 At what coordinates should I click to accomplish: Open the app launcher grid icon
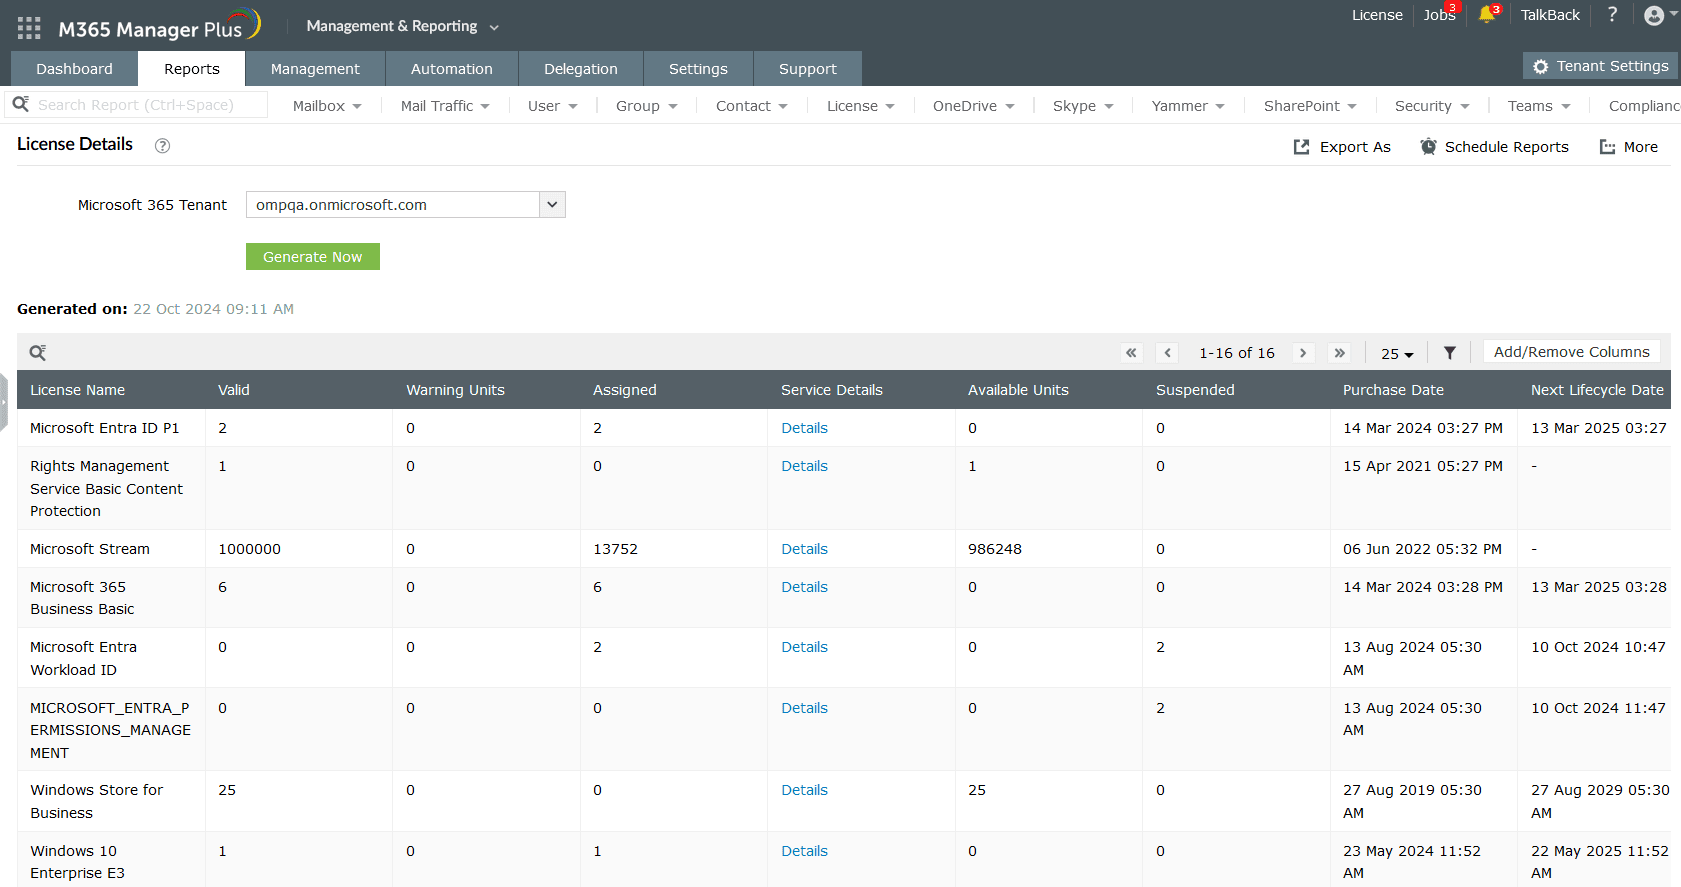pos(29,28)
